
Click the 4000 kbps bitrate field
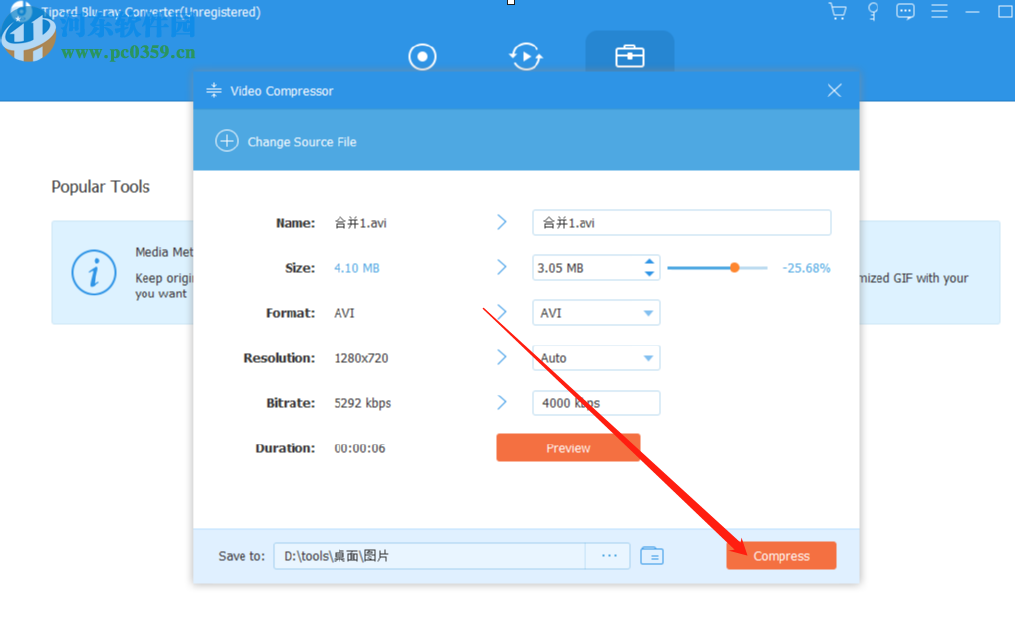[596, 403]
